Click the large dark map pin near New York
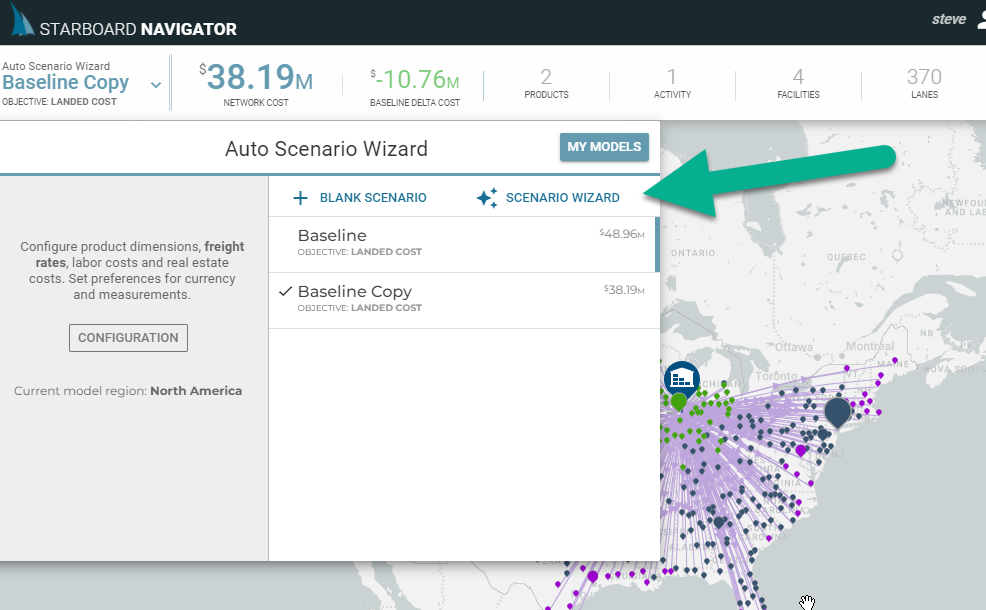 click(838, 413)
